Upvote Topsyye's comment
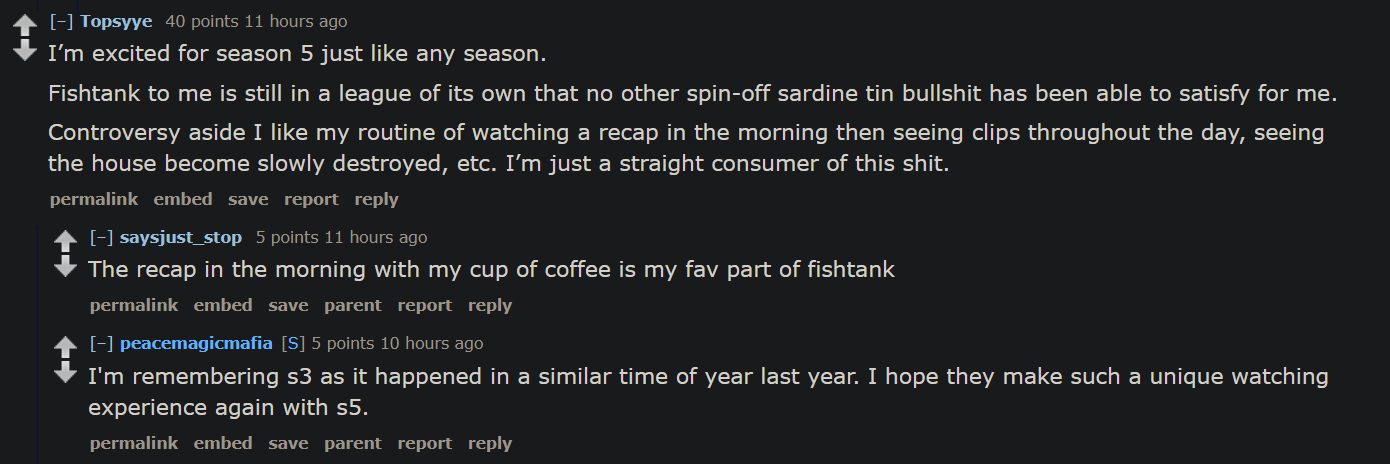 [24, 24]
